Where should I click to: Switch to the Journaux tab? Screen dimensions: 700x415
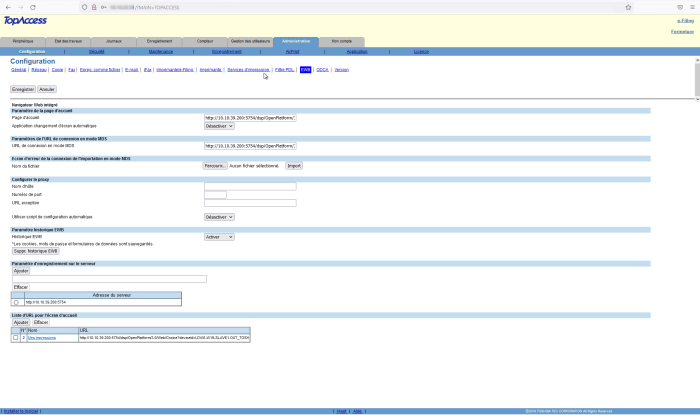113,41
